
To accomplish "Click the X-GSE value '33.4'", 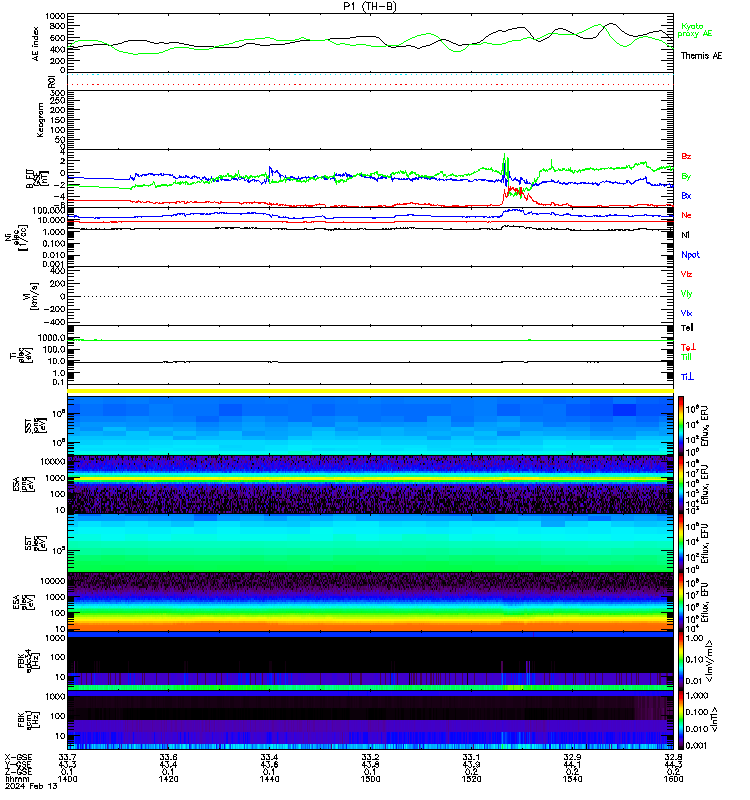I will [269, 758].
